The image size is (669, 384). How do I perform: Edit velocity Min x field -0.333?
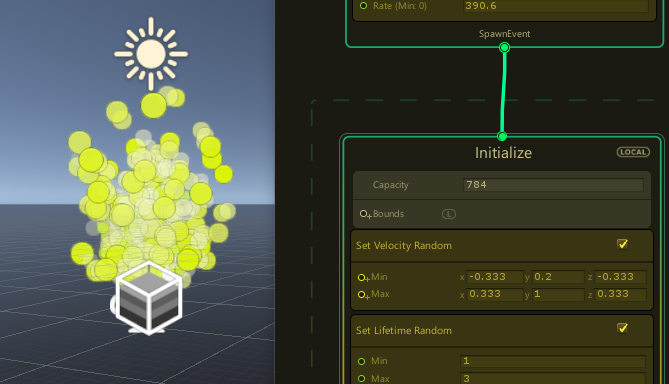[x=495, y=277]
